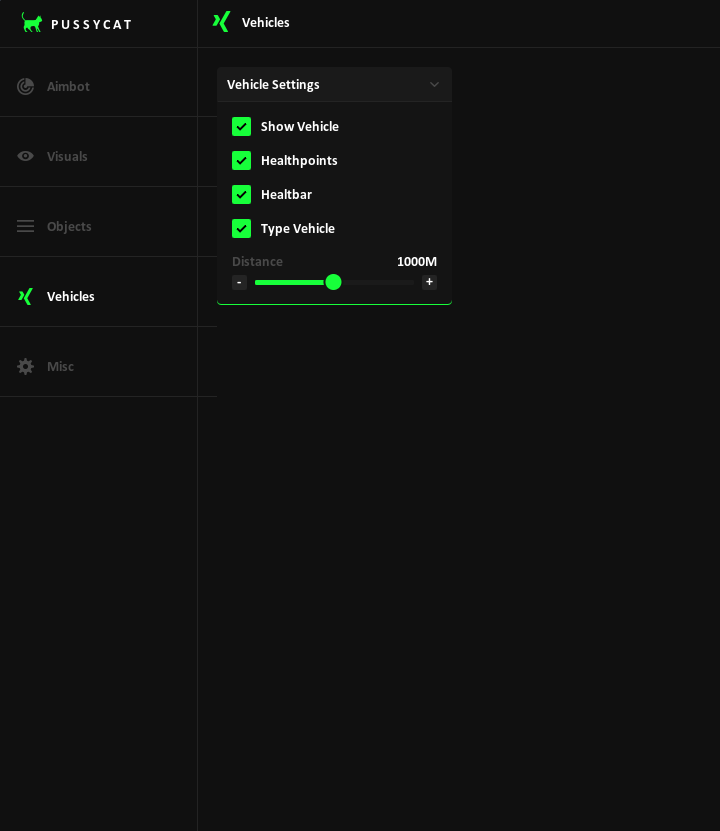The image size is (720, 831).
Task: Click the Misc gear icon
Action: [25, 366]
